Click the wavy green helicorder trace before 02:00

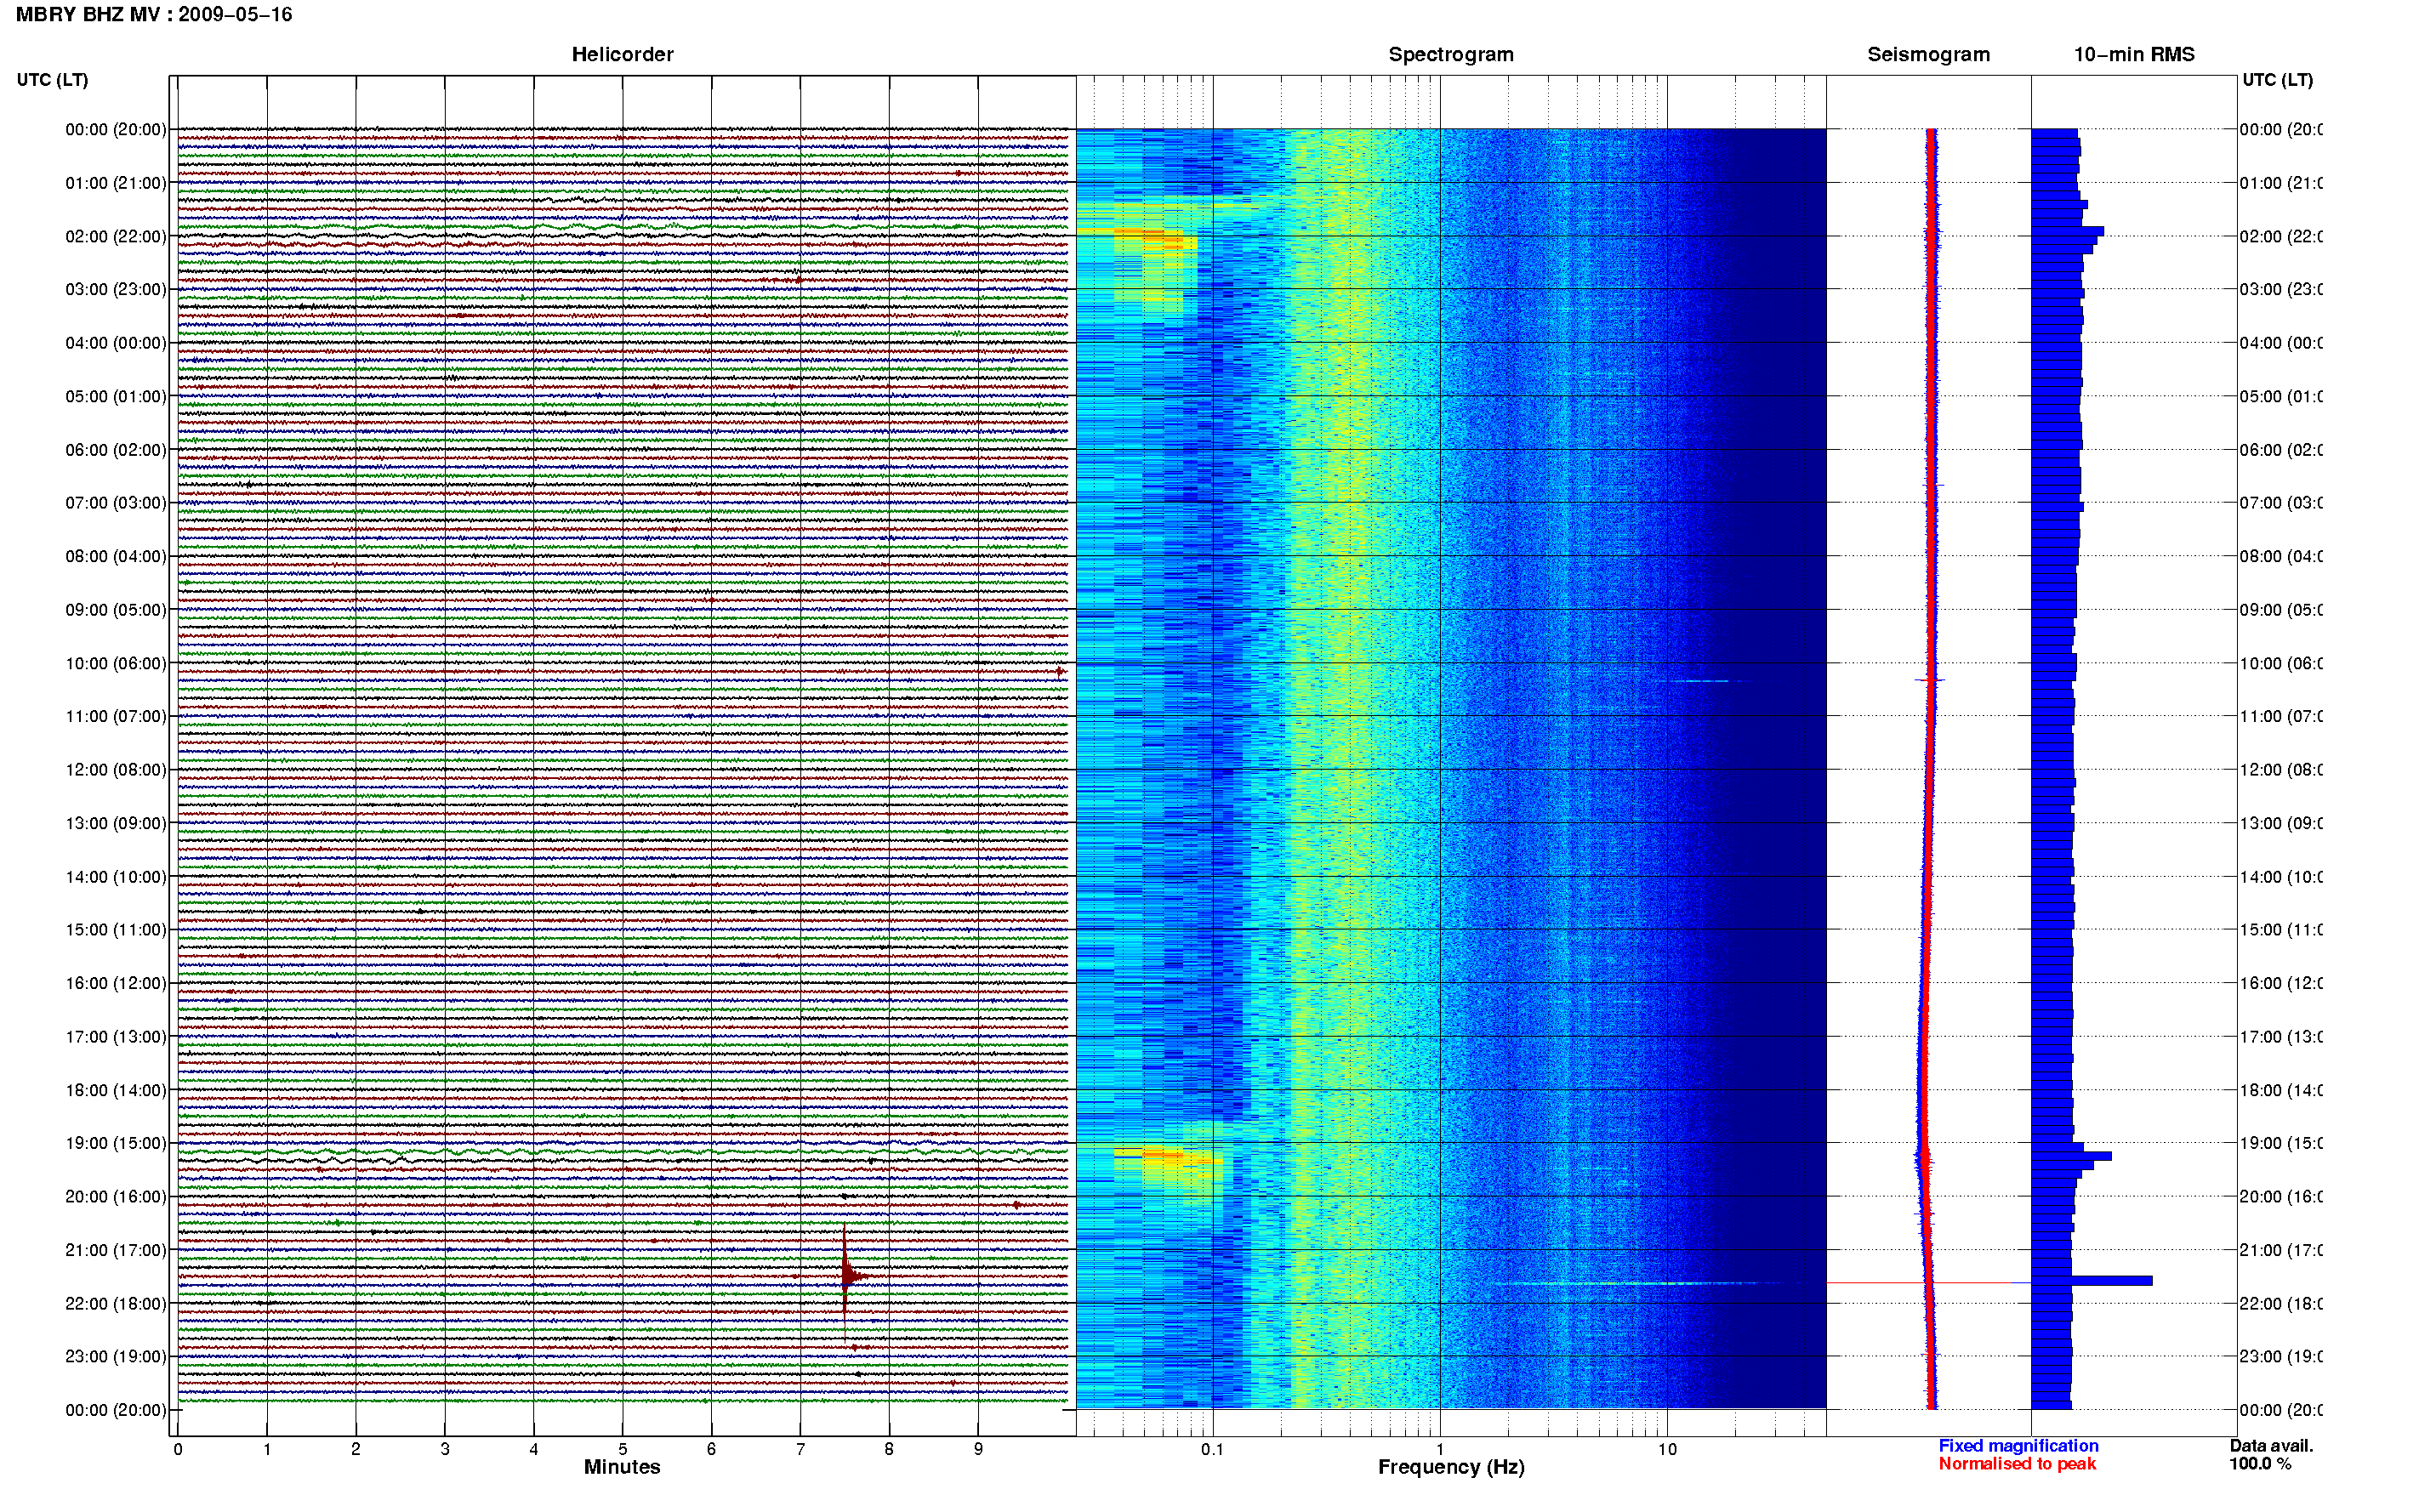(622, 227)
